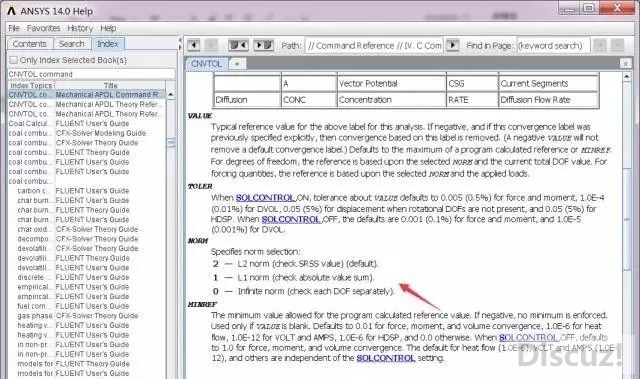This screenshot has height=379, width=640.
Task: Click the Title column header
Action: (110, 85)
